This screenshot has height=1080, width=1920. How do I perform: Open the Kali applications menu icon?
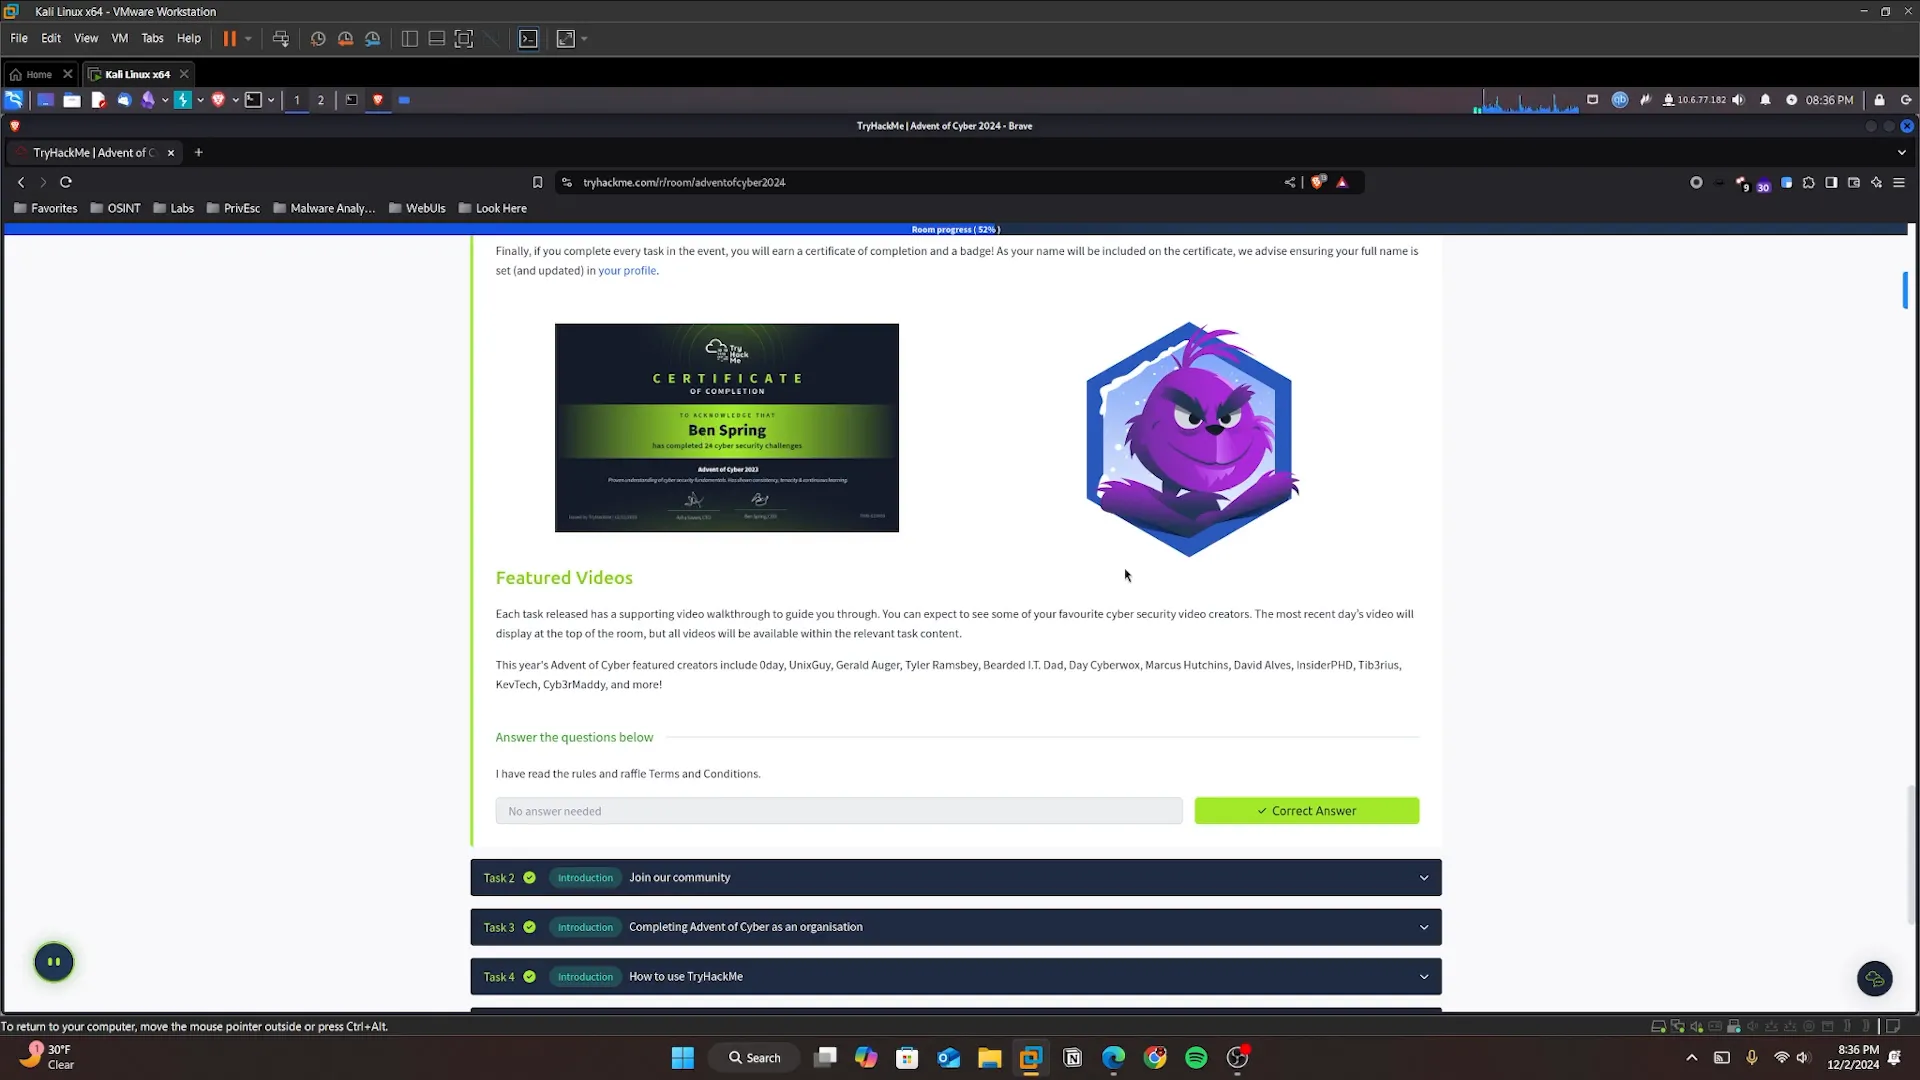coord(14,100)
